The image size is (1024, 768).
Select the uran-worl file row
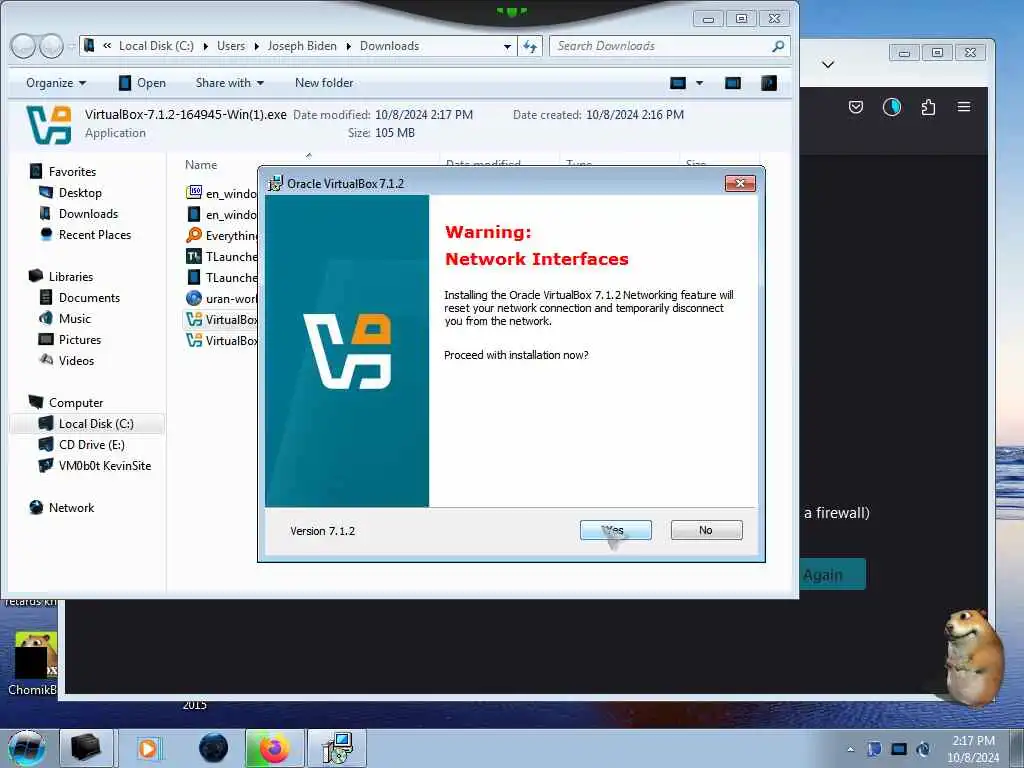222,298
